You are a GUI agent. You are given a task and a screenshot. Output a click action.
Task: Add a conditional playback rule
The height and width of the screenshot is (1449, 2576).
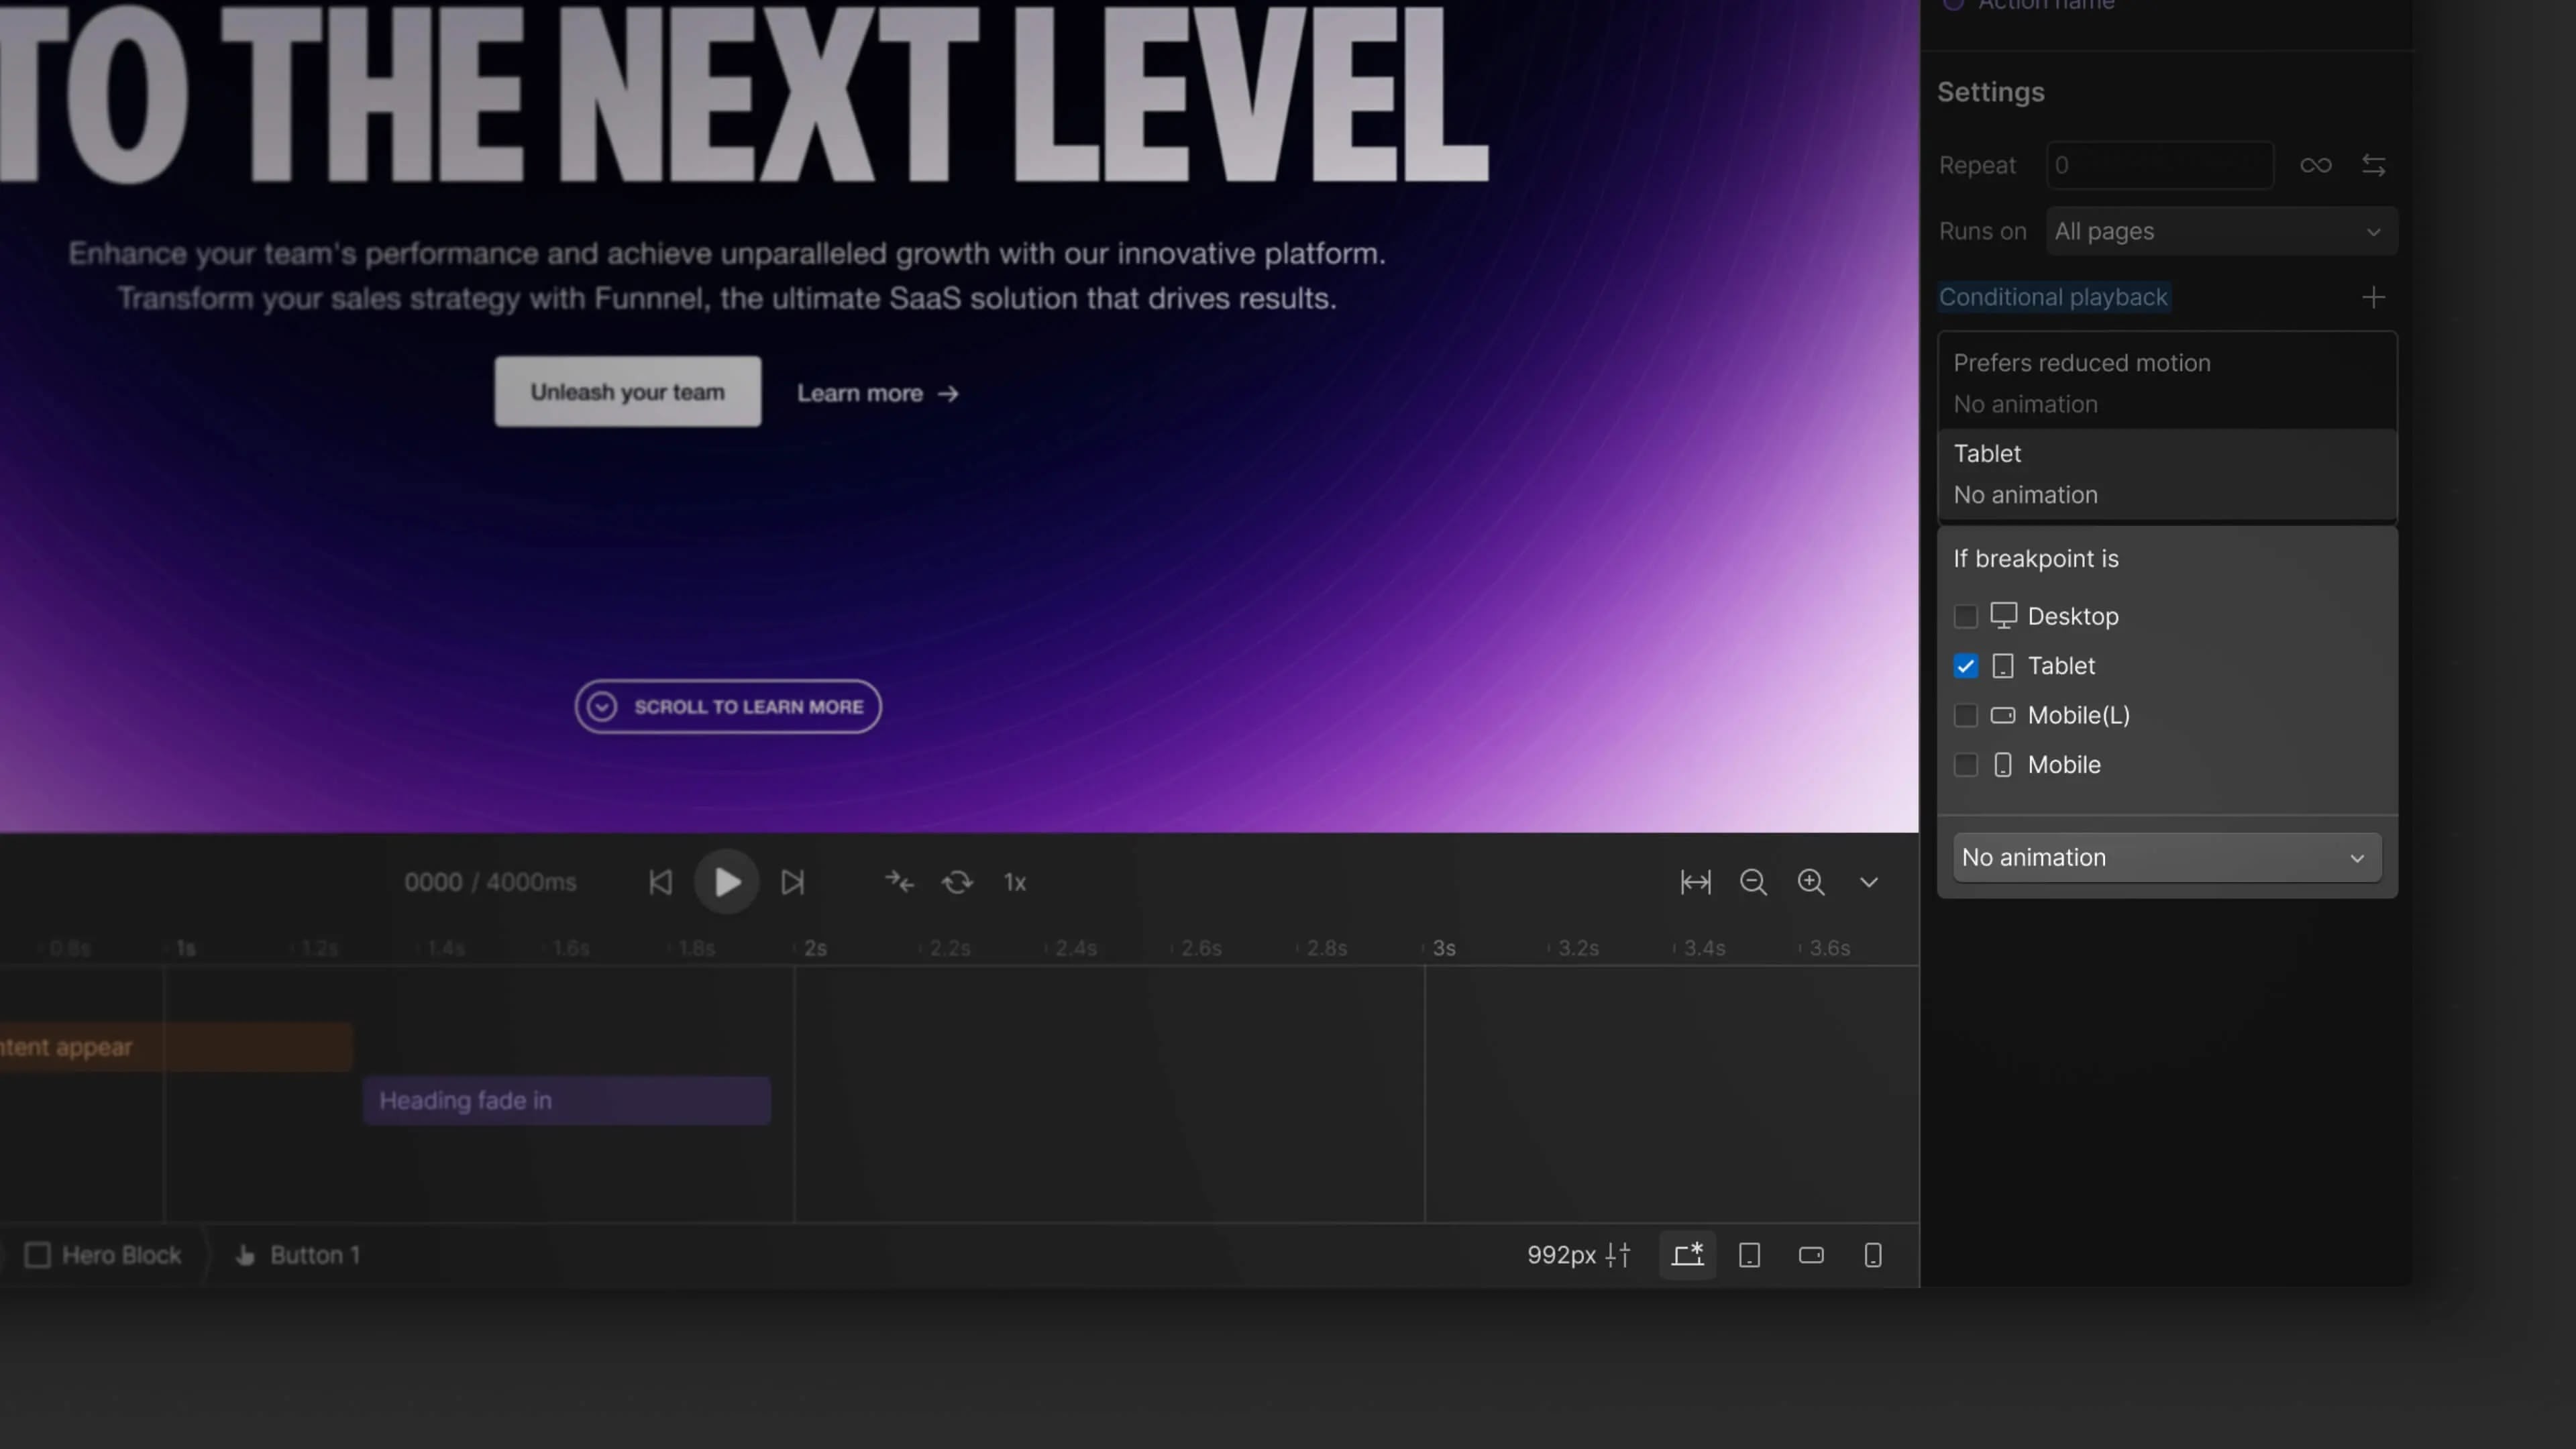click(2373, 297)
